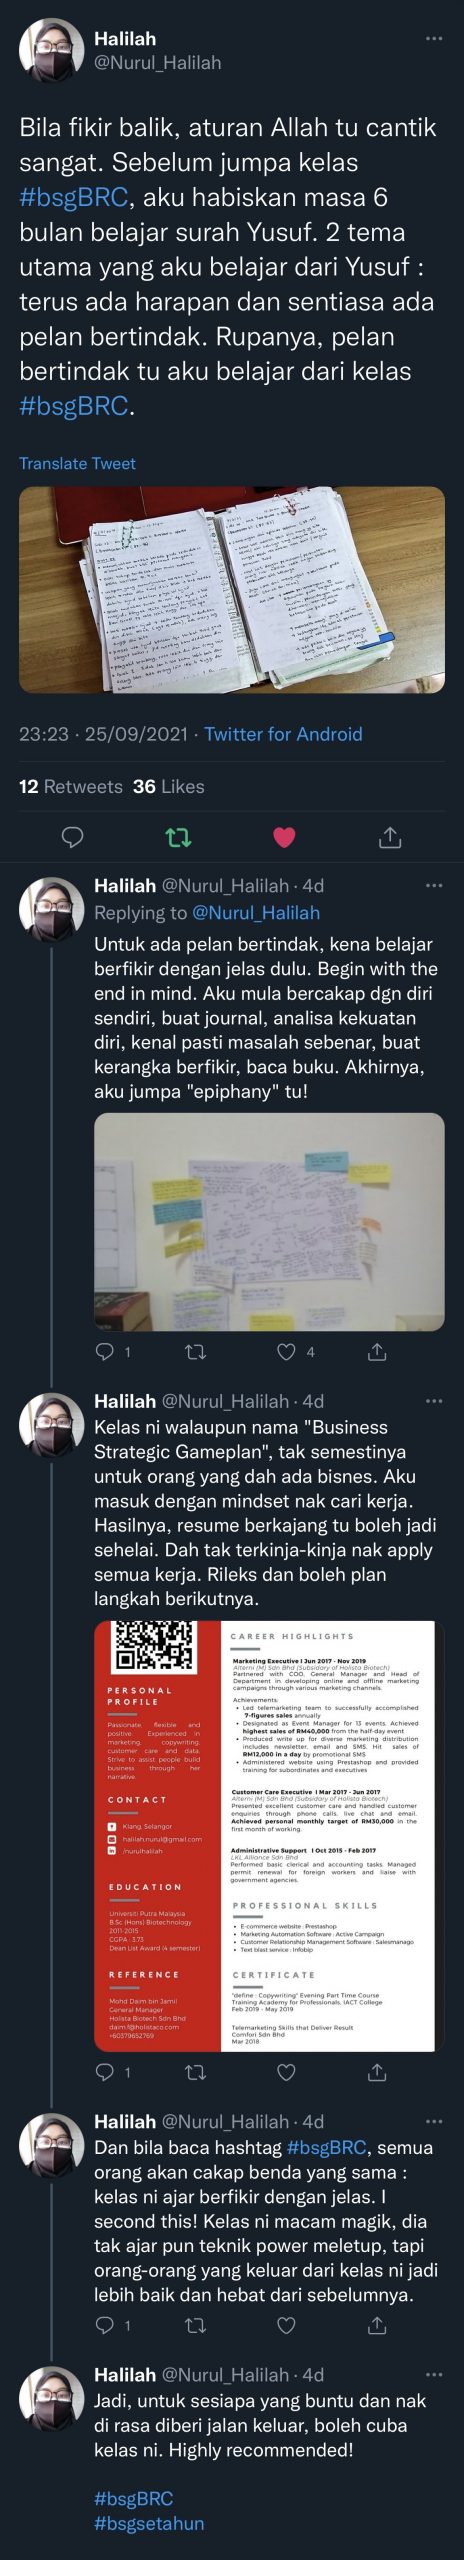The image size is (464, 2560).
Task: Retweet the resume reply tweet
Action: pyautogui.click(x=196, y=2073)
